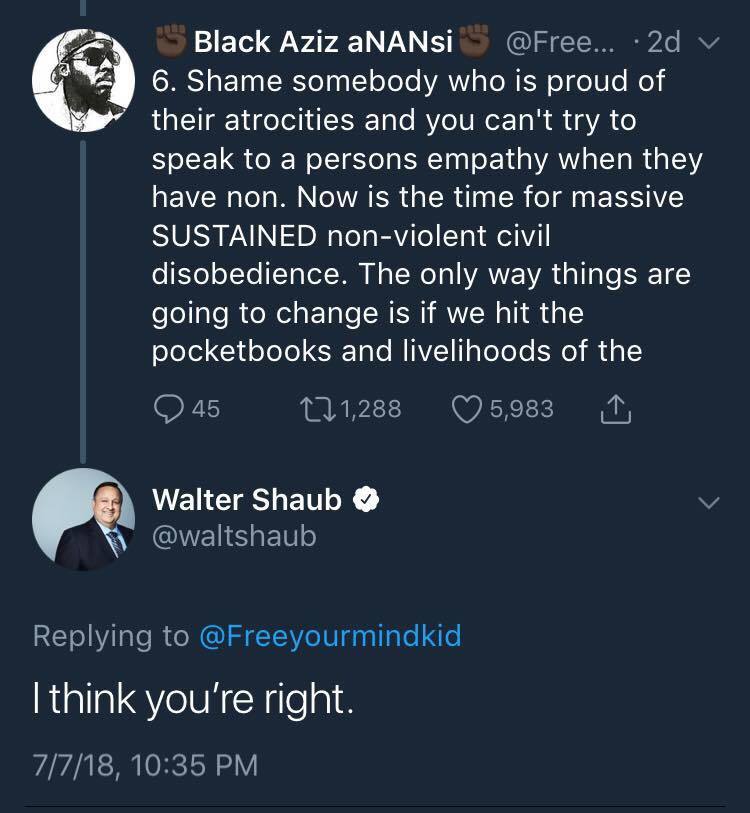This screenshot has height=813, width=750.
Task: Click the 2d timestamp on top tweet
Action: click(x=663, y=42)
